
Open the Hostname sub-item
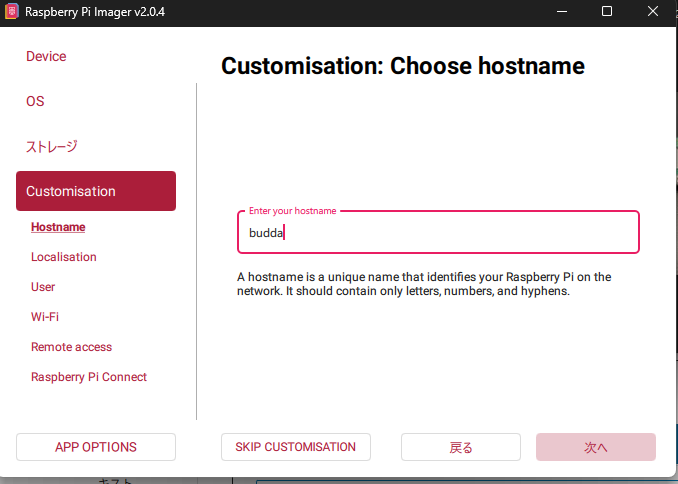point(58,227)
